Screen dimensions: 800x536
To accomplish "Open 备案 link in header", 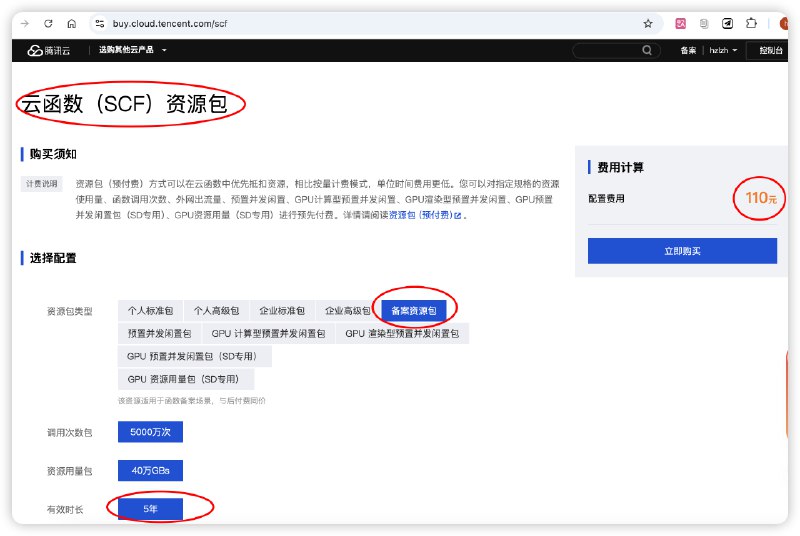I will pos(688,50).
